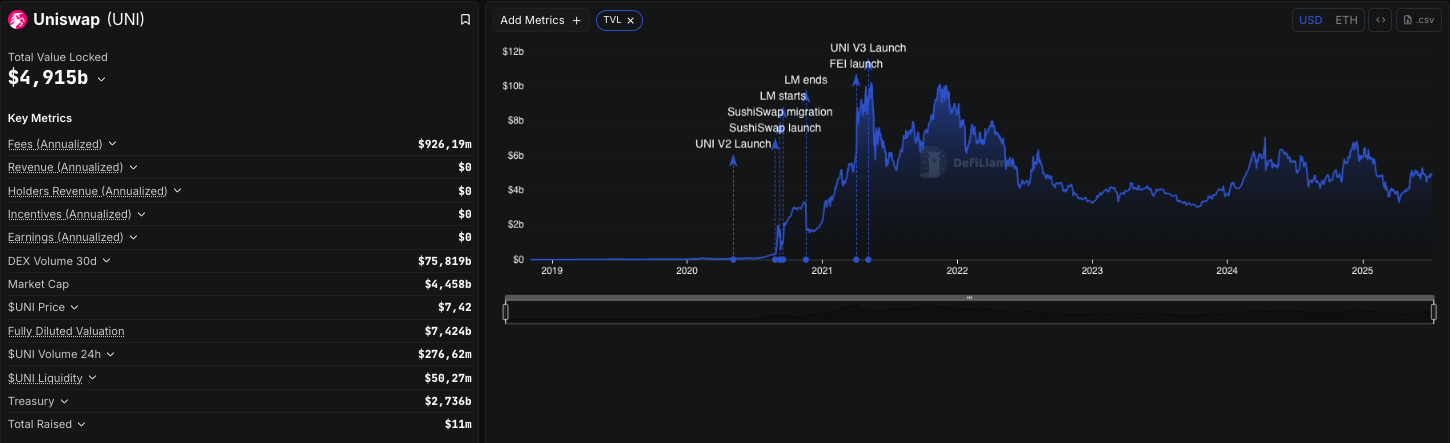Click the Uniswap unicorn logo icon
1450x443 pixels.
pyautogui.click(x=18, y=19)
